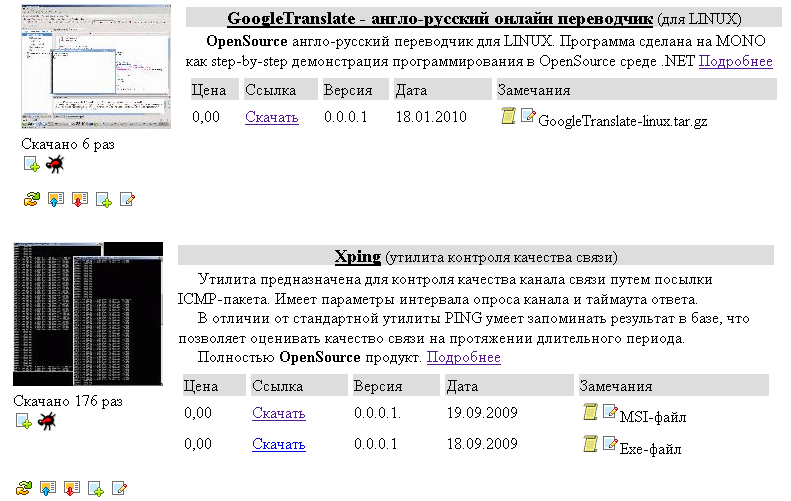Click the add icon beside Xping's bug icon

pyautogui.click(x=24, y=421)
